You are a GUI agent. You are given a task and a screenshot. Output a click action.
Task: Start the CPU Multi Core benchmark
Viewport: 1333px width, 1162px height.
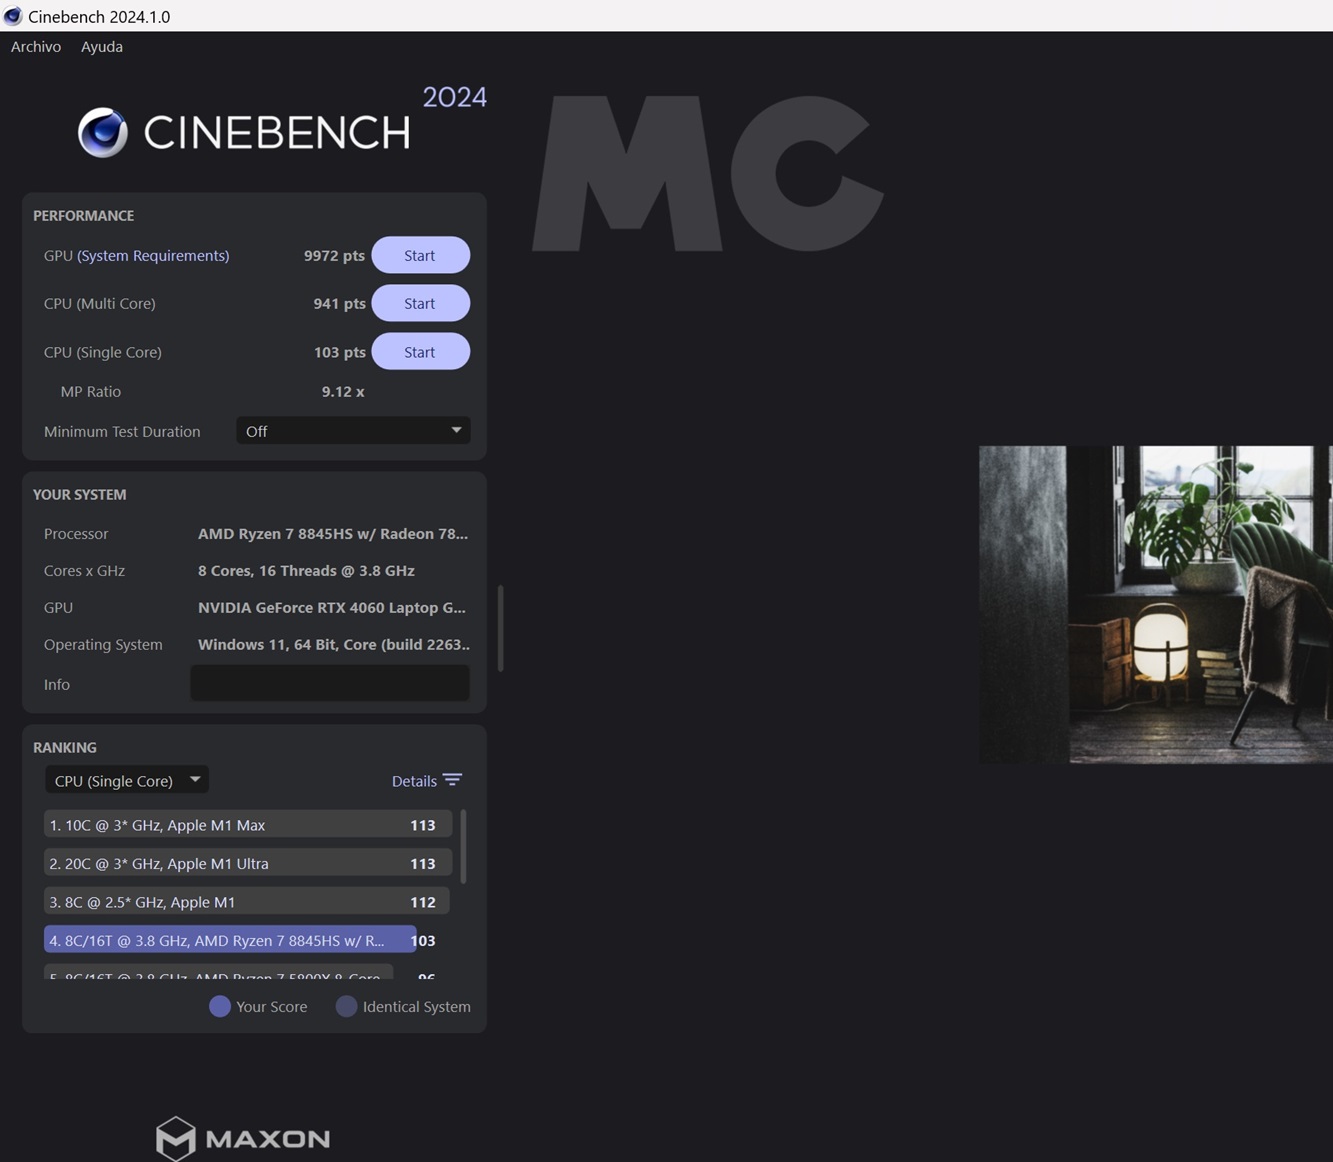point(420,303)
